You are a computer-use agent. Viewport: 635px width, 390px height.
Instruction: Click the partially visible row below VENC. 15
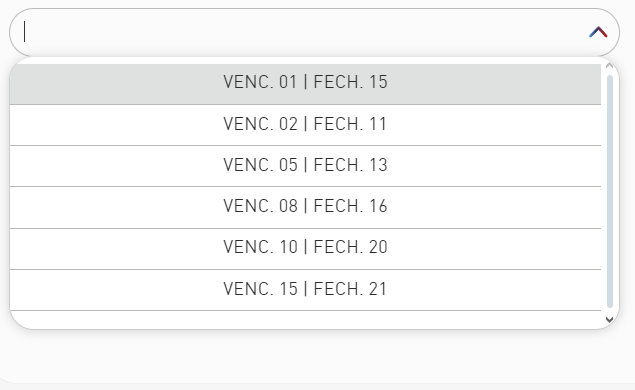click(x=305, y=320)
